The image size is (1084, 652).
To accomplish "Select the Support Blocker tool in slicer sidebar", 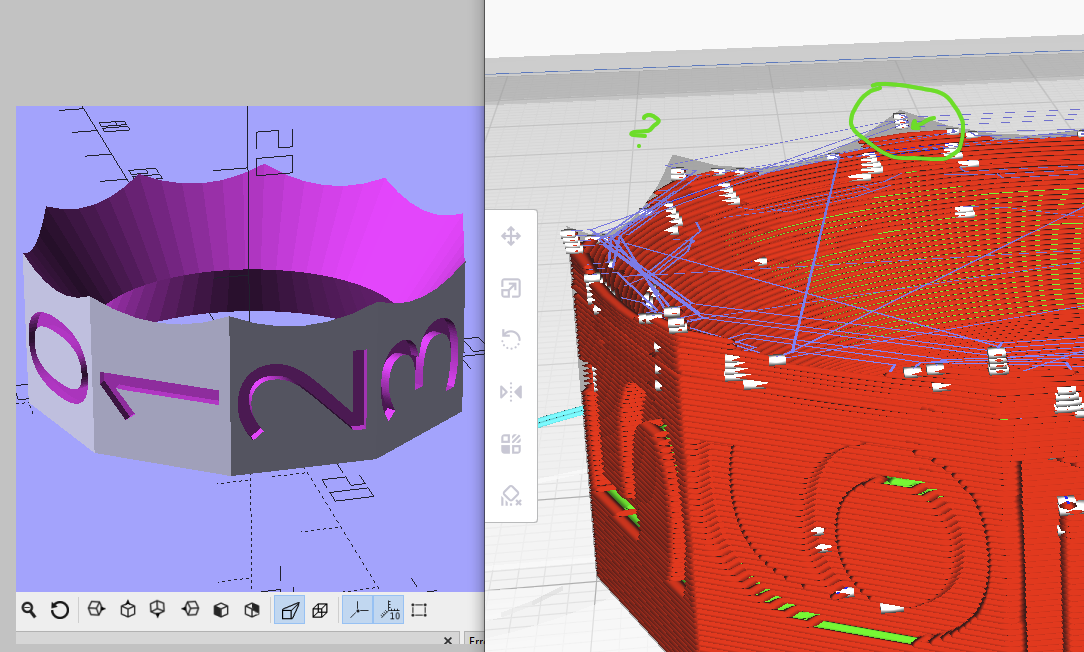I will [511, 496].
